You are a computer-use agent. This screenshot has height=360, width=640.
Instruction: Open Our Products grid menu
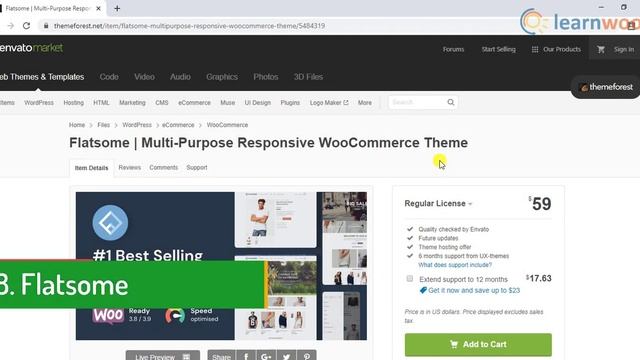(556, 49)
